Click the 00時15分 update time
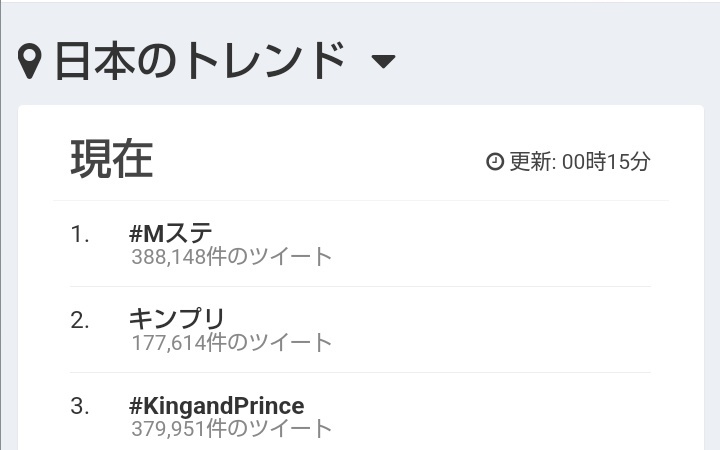The height and width of the screenshot is (450, 720). coord(607,161)
